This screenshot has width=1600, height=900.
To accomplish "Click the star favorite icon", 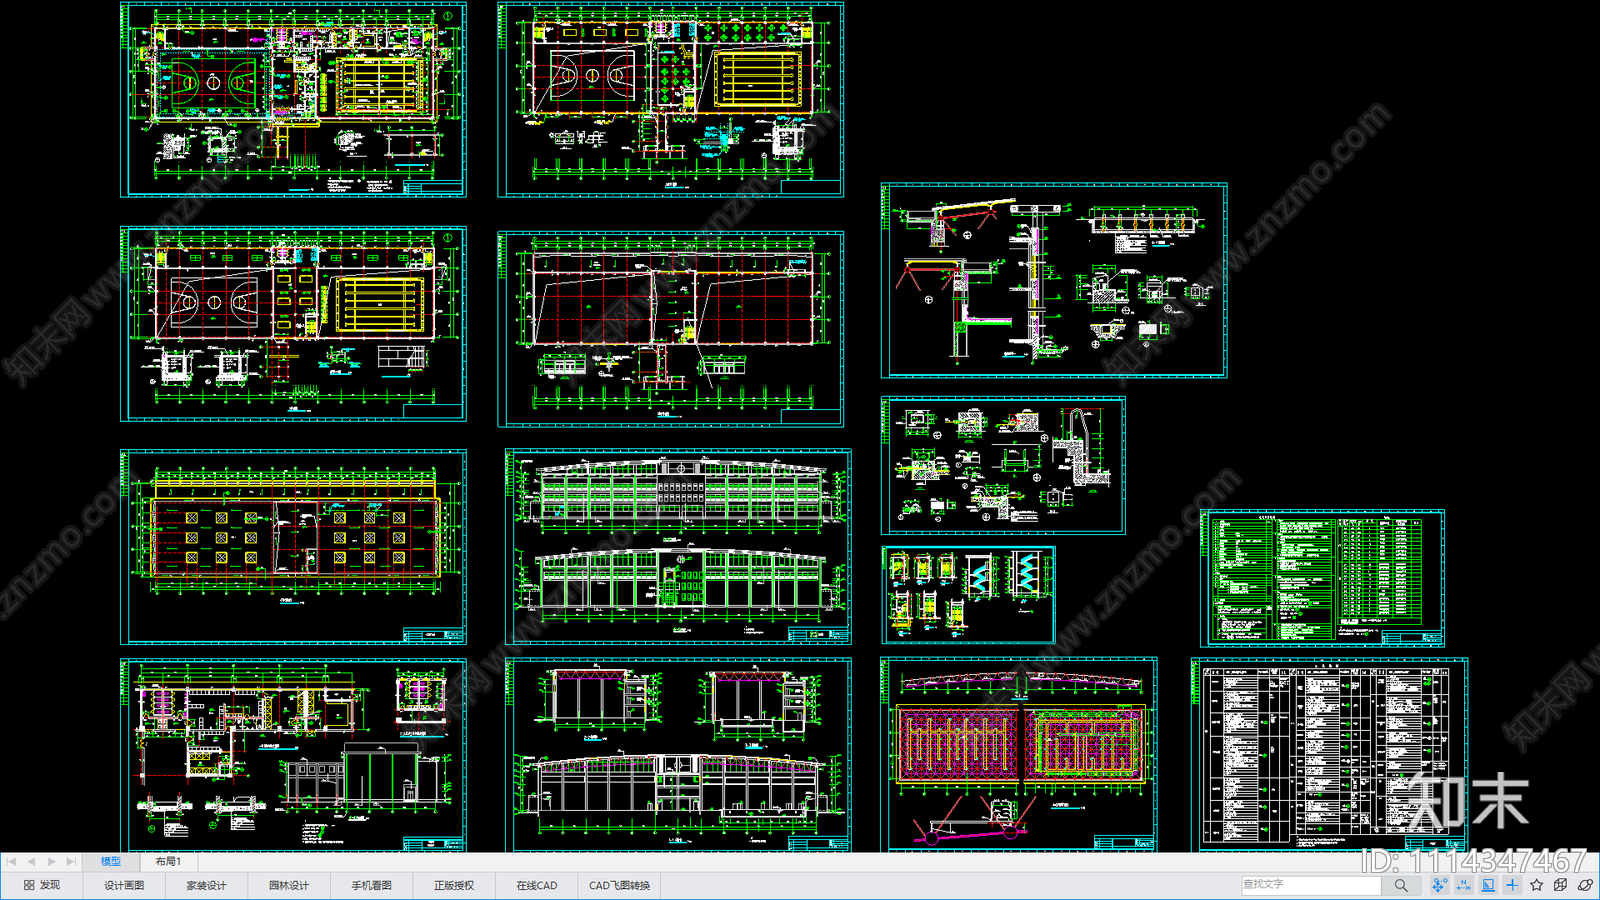I will (x=1536, y=885).
